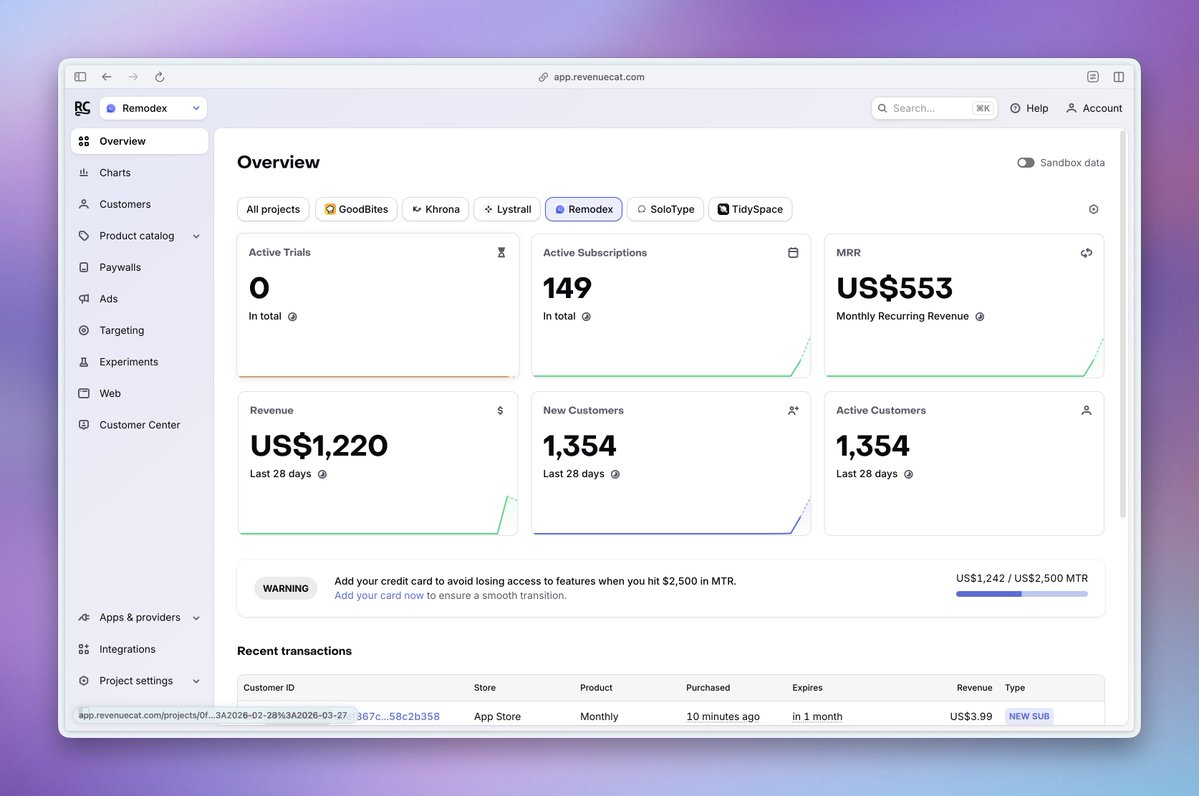Open the browser reader view icon

1093,76
